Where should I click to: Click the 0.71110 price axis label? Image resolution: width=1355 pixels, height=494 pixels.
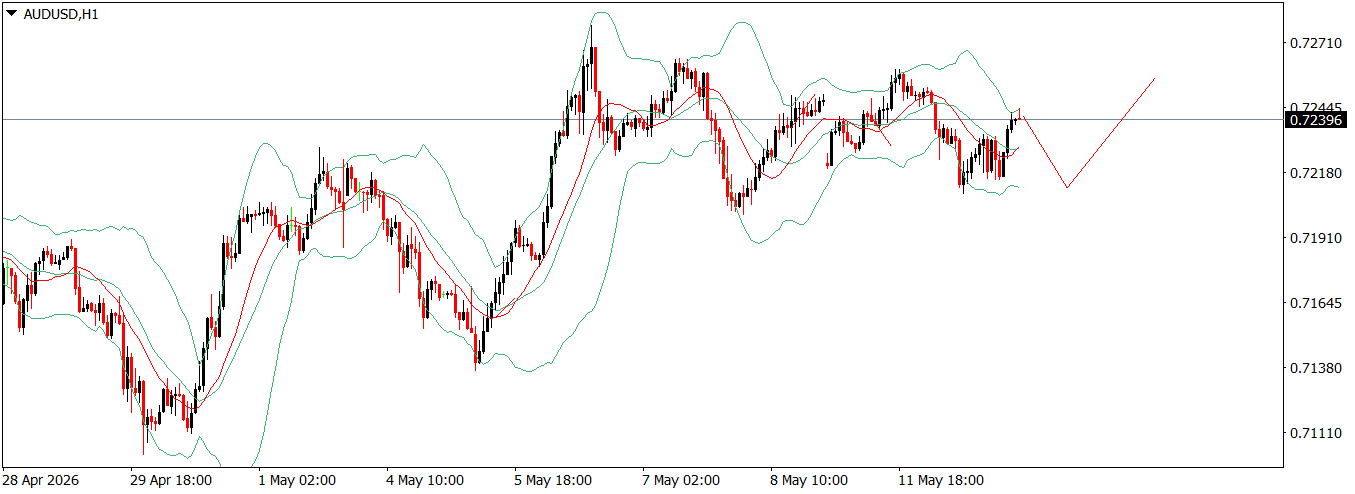[x=1316, y=433]
